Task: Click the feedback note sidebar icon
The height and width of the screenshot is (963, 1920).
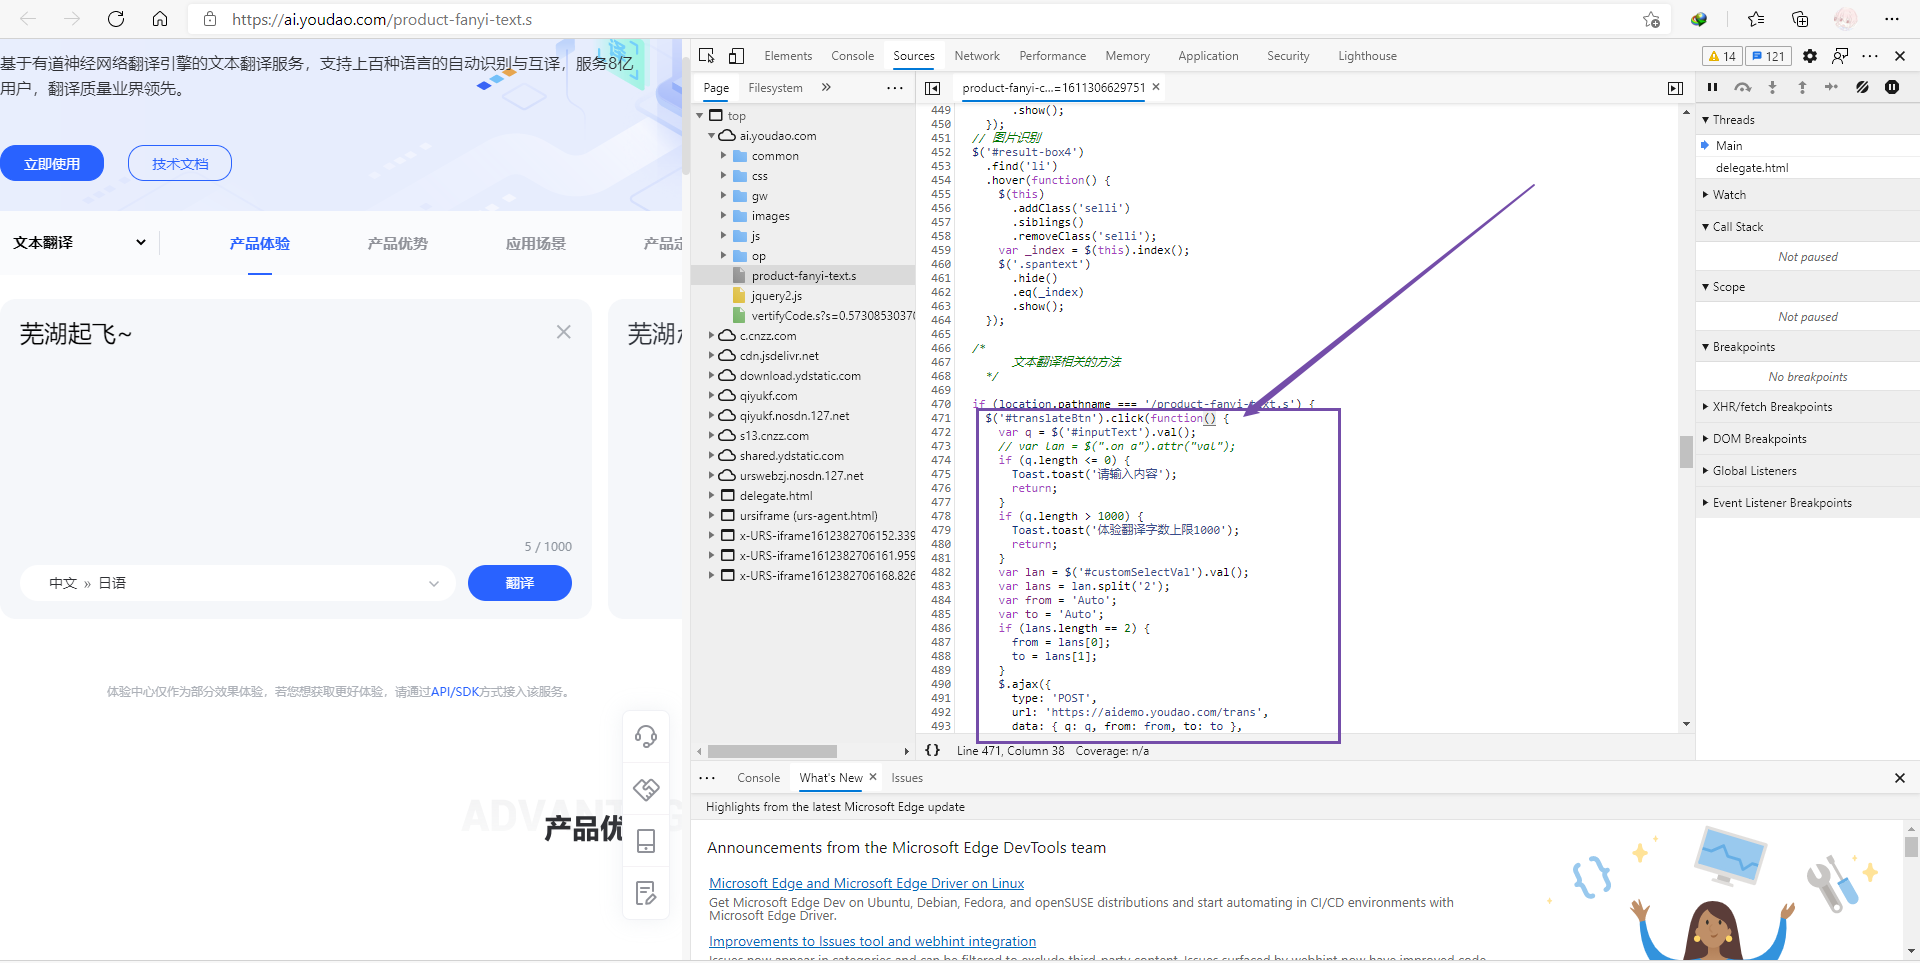Action: pos(646,893)
